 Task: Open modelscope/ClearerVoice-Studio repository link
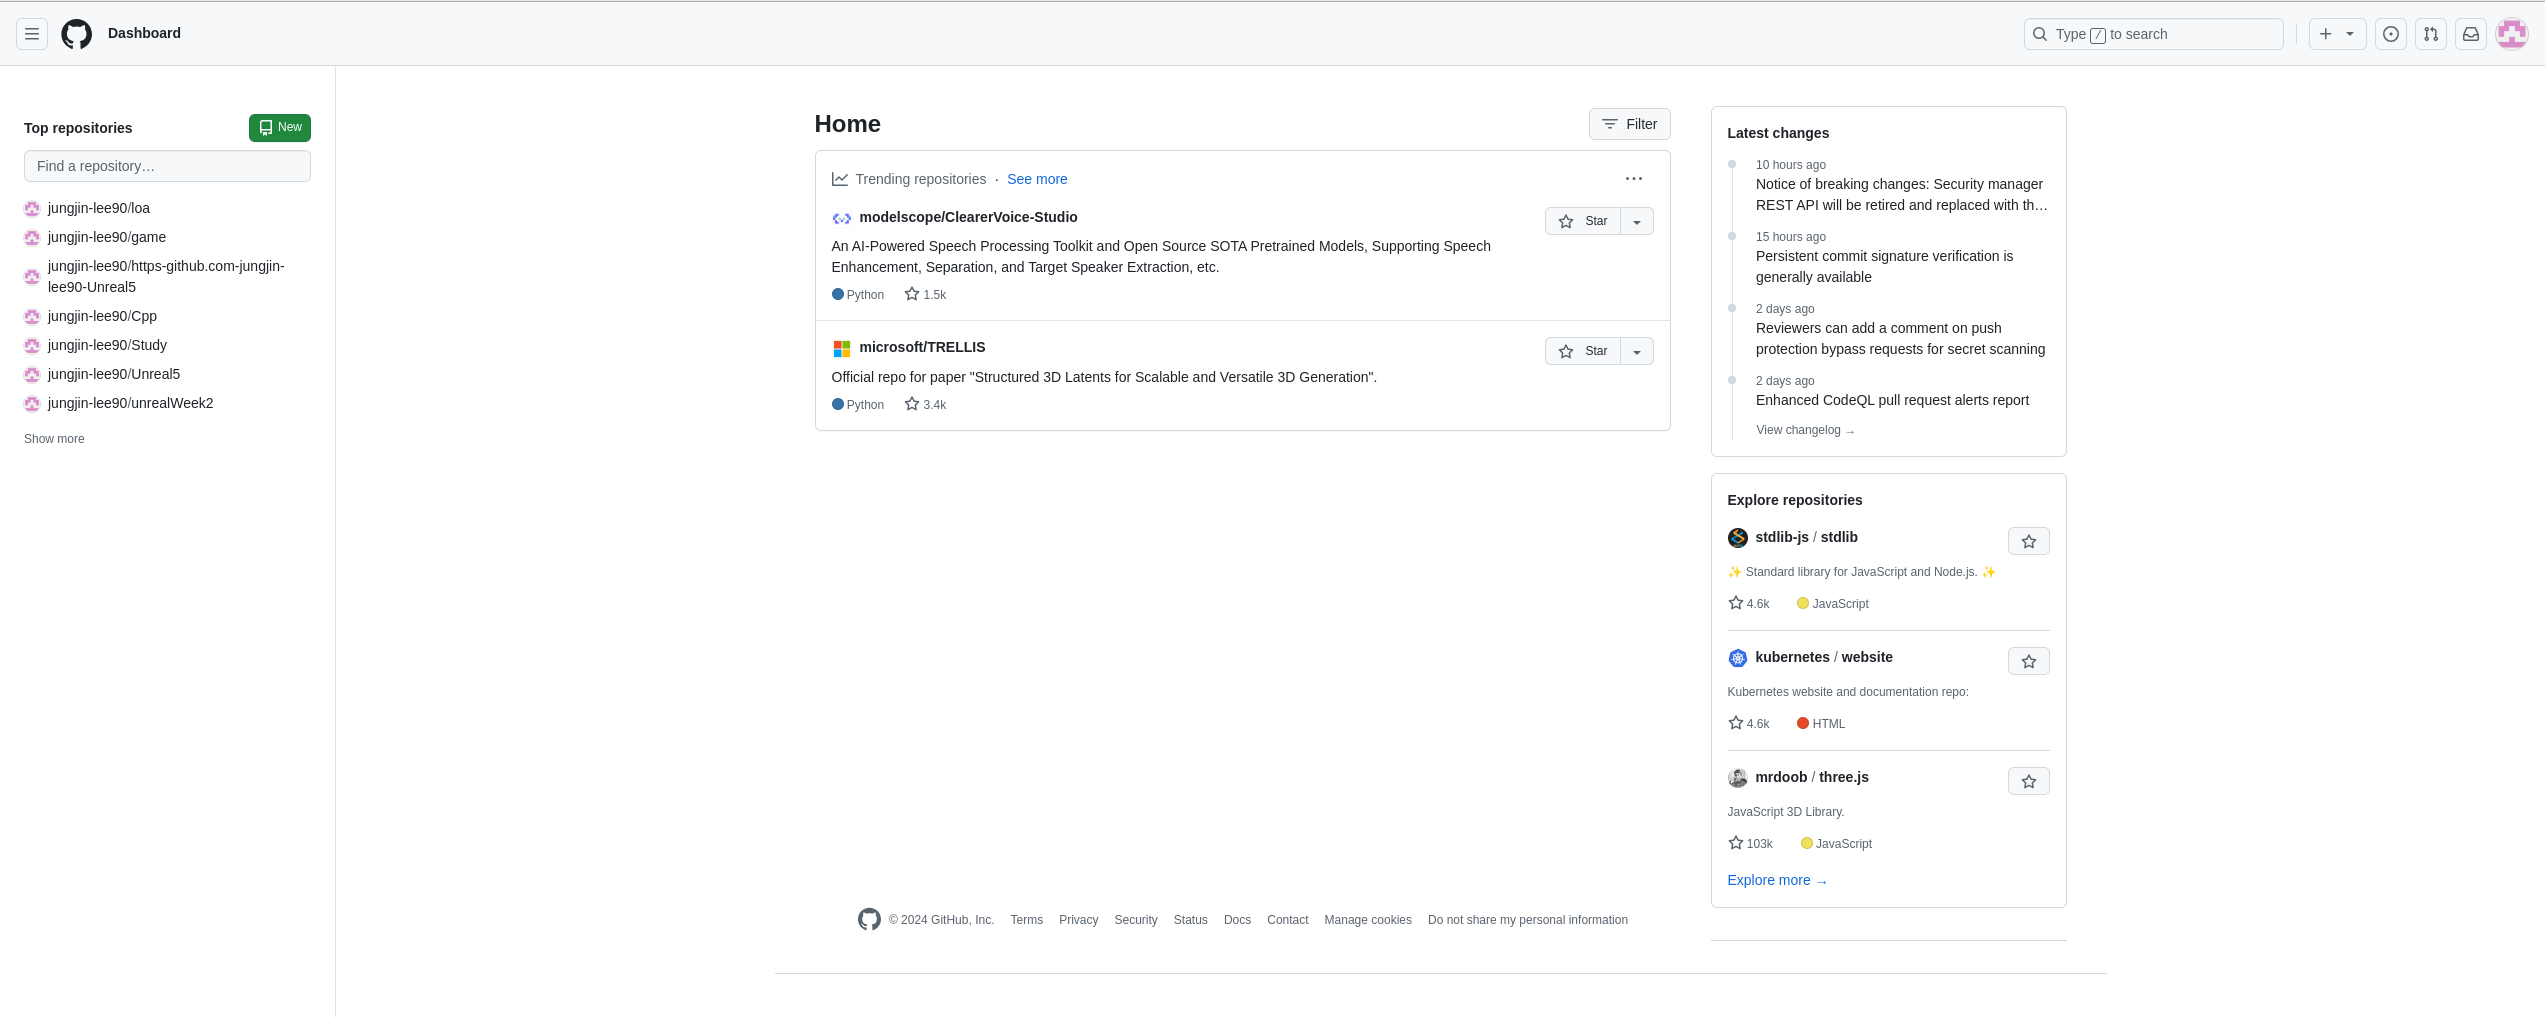968,217
